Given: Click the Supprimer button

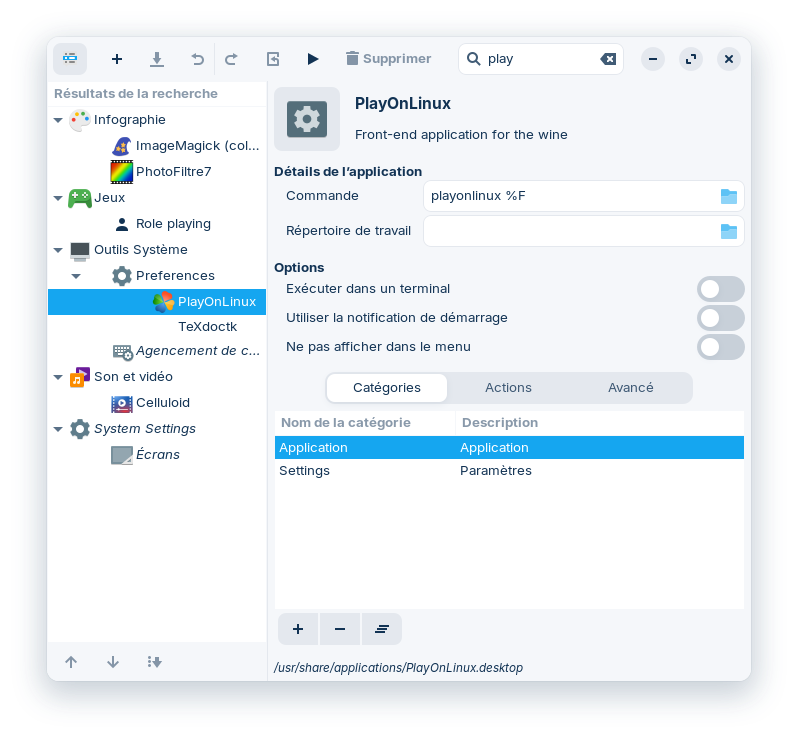Looking at the screenshot, I should [x=388, y=59].
